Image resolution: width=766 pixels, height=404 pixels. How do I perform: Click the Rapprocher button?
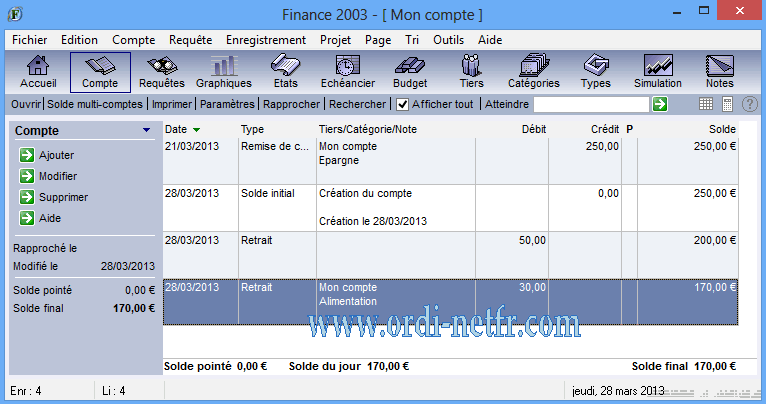coord(291,104)
